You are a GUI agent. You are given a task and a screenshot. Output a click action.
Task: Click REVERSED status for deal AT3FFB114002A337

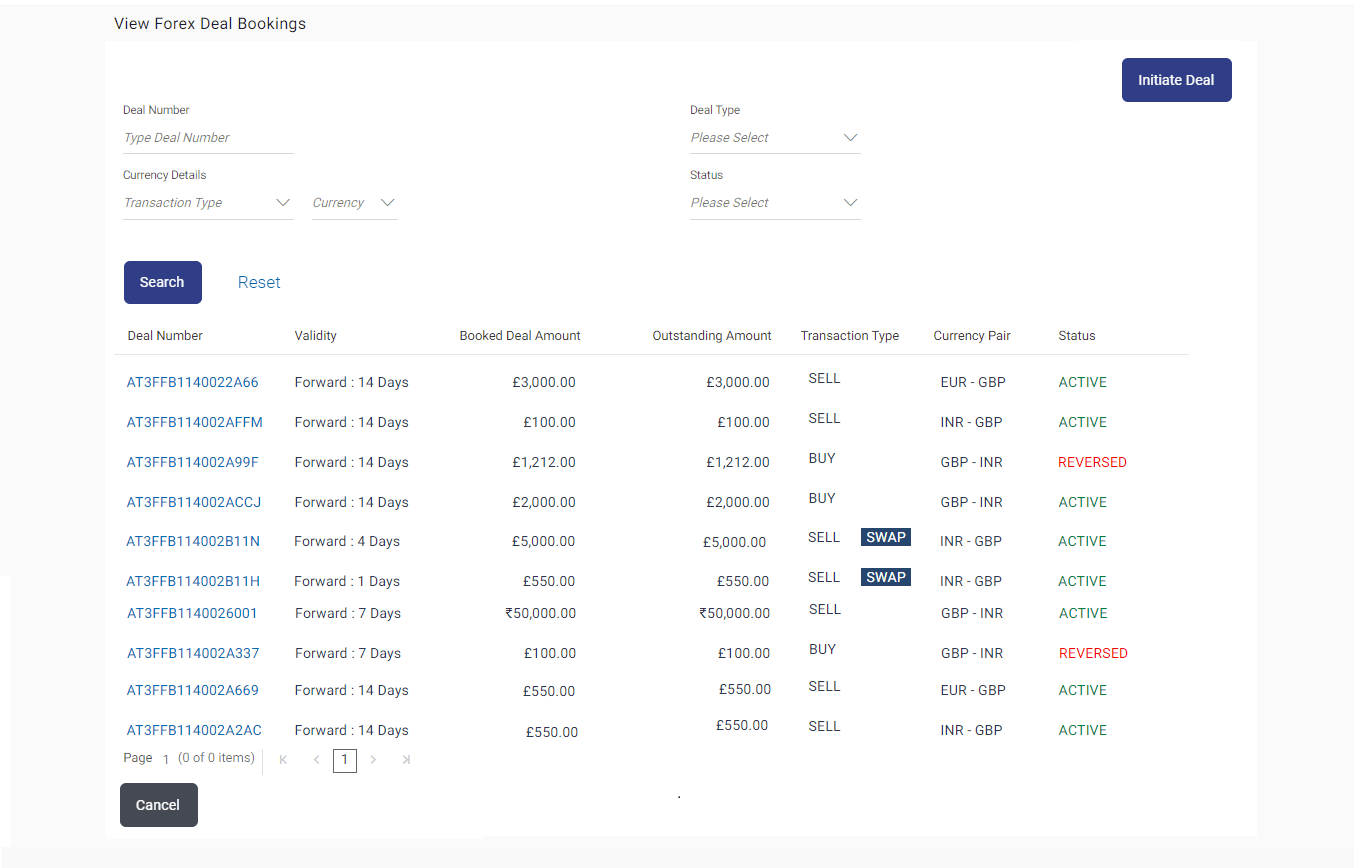coord(1093,653)
